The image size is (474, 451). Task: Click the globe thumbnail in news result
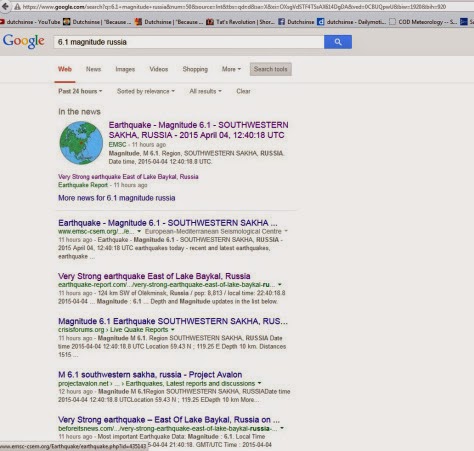tap(81, 143)
